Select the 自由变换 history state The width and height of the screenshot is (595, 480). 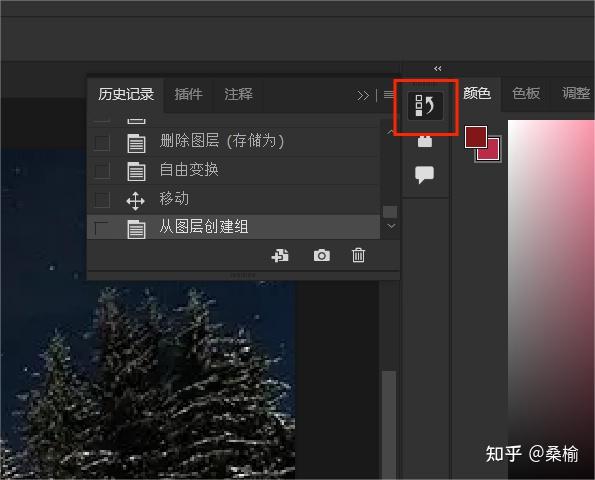point(234,171)
